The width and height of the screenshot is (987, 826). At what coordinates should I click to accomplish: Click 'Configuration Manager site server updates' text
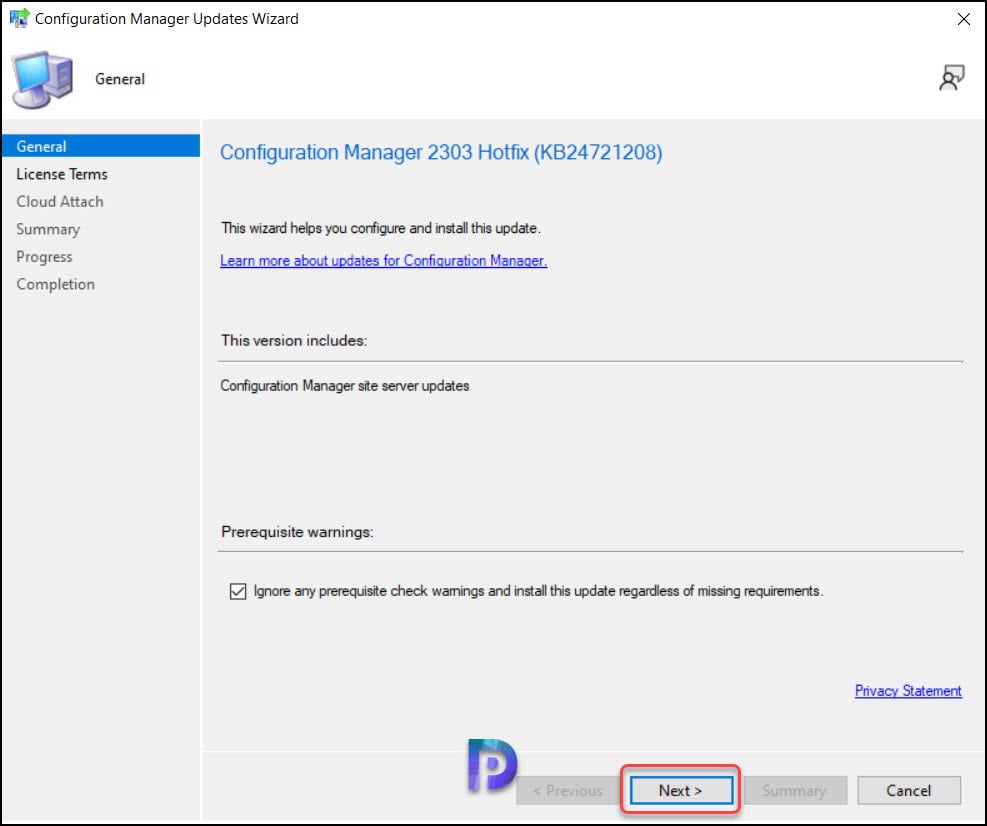(344, 385)
